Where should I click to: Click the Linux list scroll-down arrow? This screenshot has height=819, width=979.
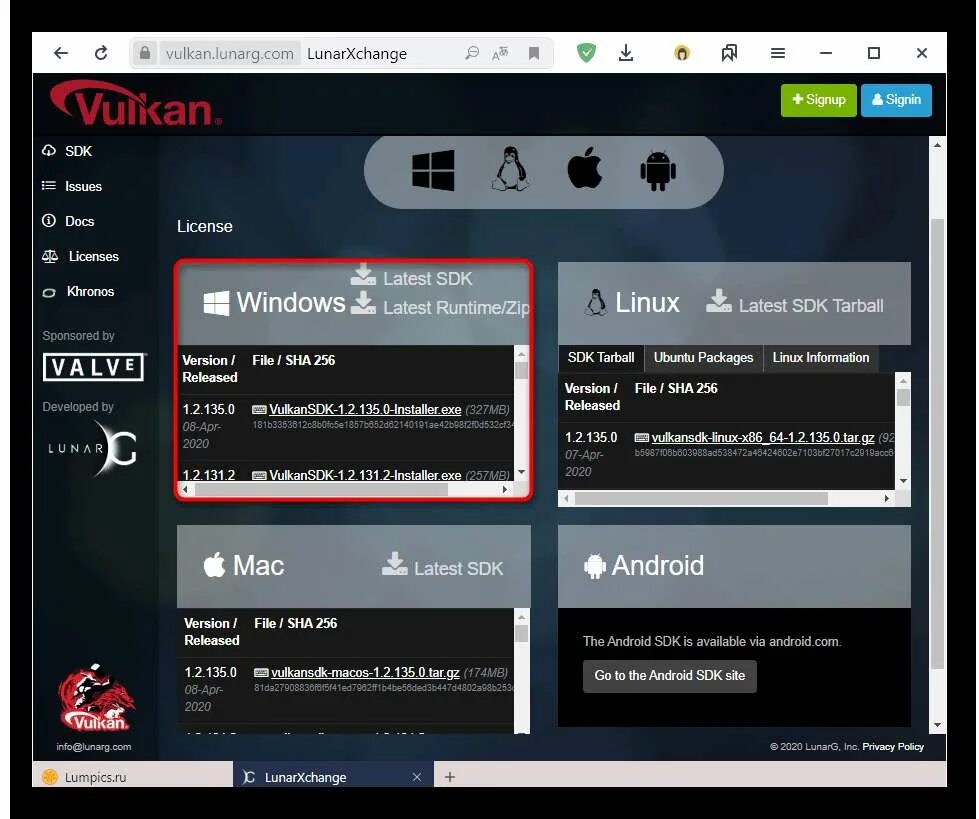click(903, 481)
